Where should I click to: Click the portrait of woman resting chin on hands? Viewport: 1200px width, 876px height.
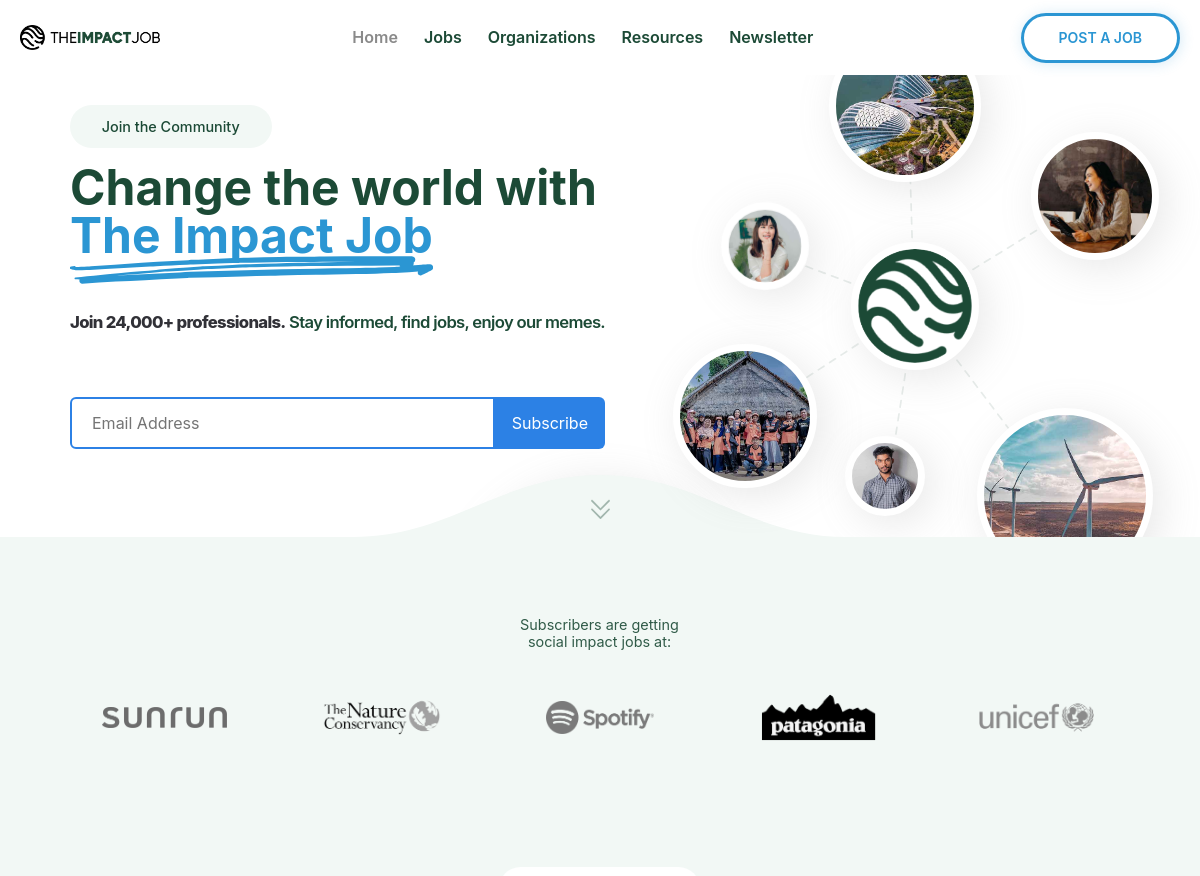(765, 246)
